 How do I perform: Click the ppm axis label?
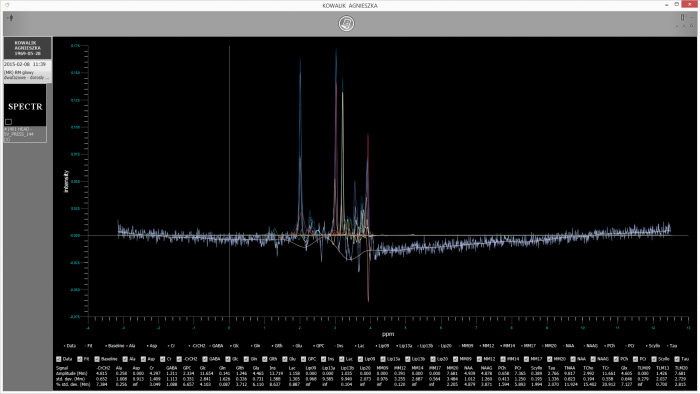click(x=388, y=334)
